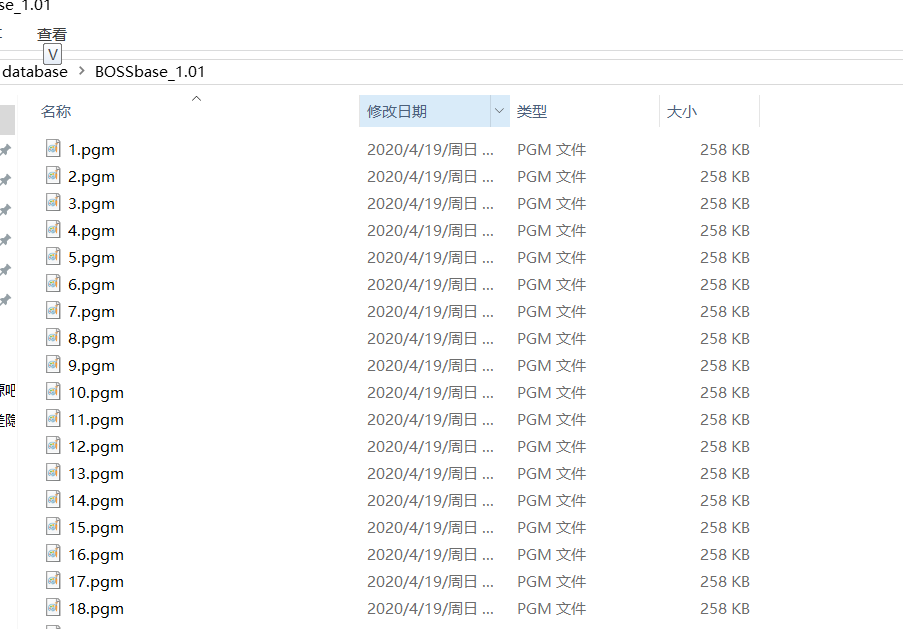The image size is (903, 629).
Task: Select the file name 4.pgm
Action: pyautogui.click(x=91, y=231)
